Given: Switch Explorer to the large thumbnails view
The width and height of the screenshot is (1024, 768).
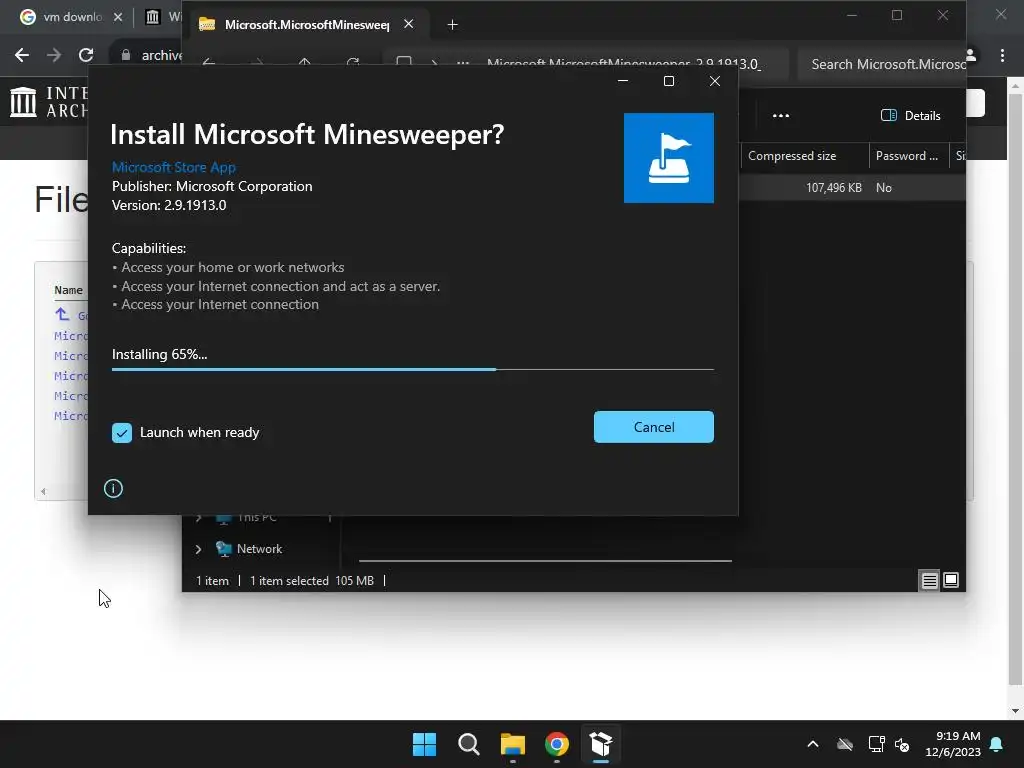Looking at the screenshot, I should click(951, 580).
